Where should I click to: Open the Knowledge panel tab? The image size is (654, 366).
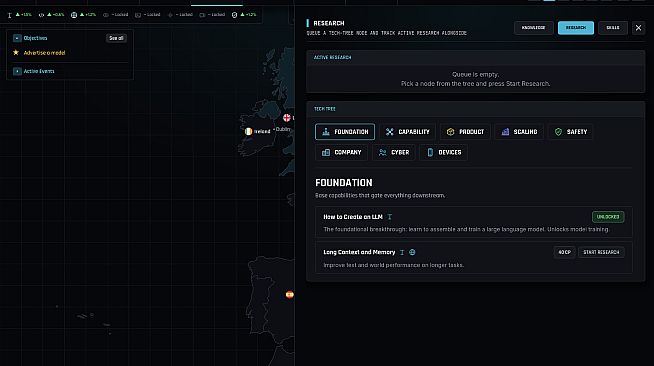[533, 28]
